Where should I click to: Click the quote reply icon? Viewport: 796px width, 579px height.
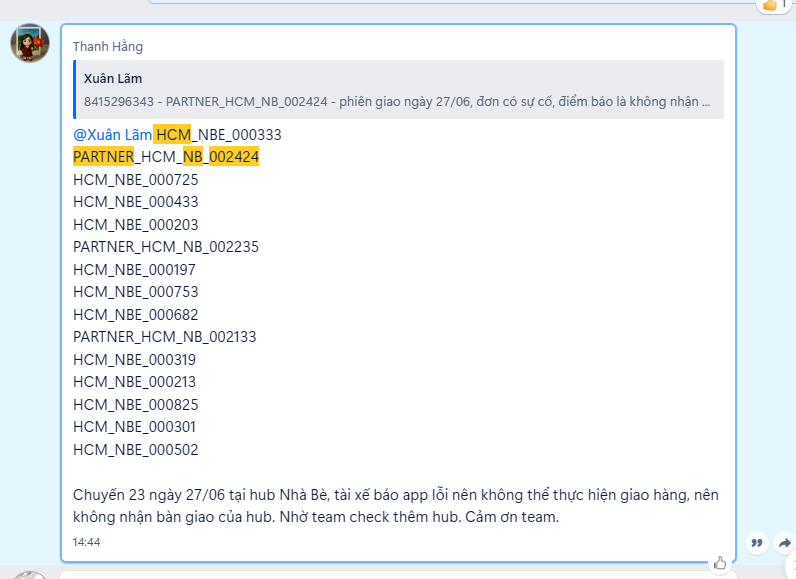point(756,543)
